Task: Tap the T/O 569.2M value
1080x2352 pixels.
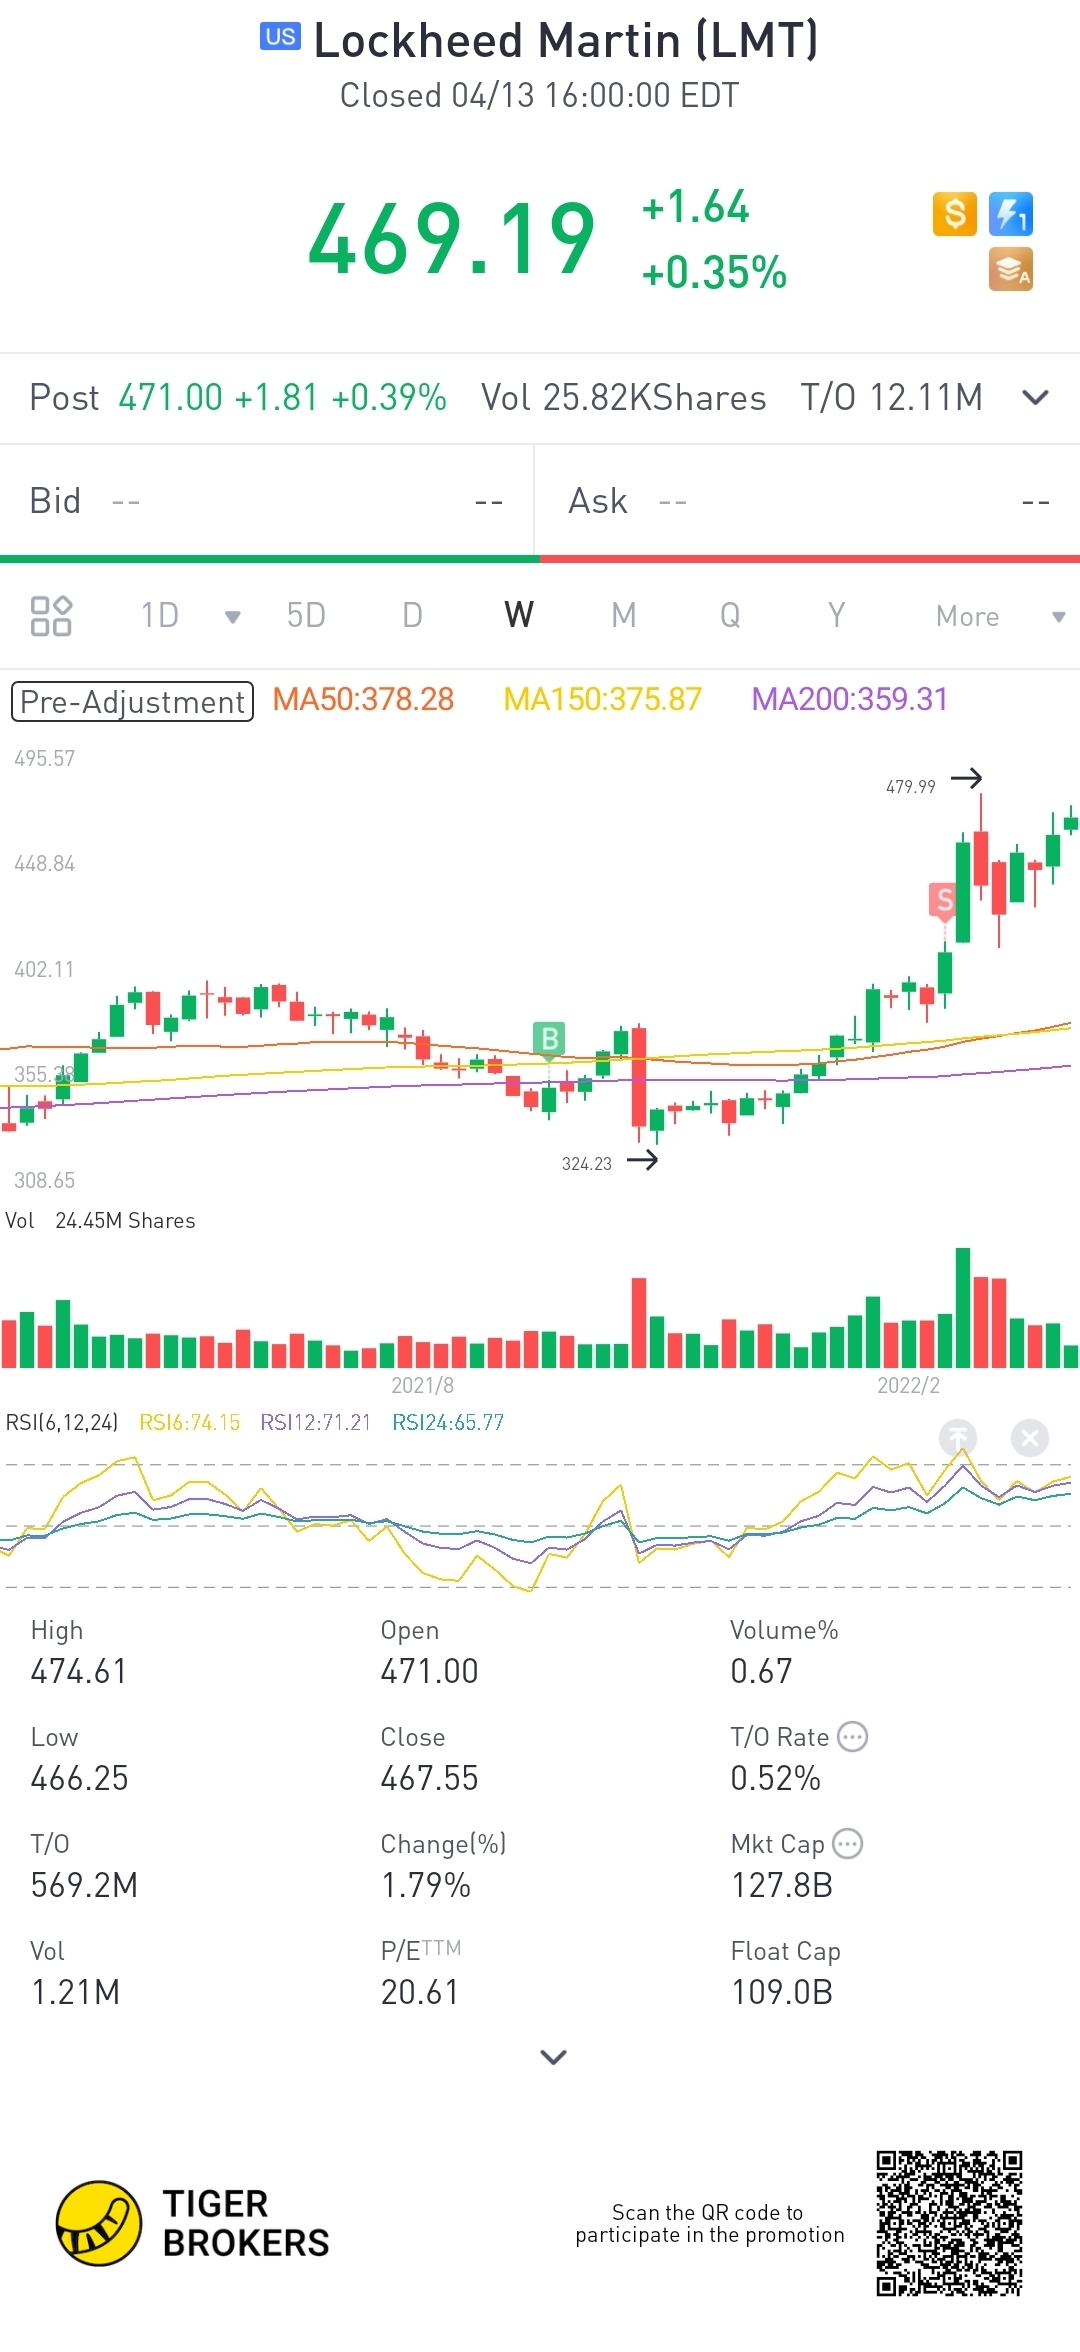Action: pos(84,1885)
